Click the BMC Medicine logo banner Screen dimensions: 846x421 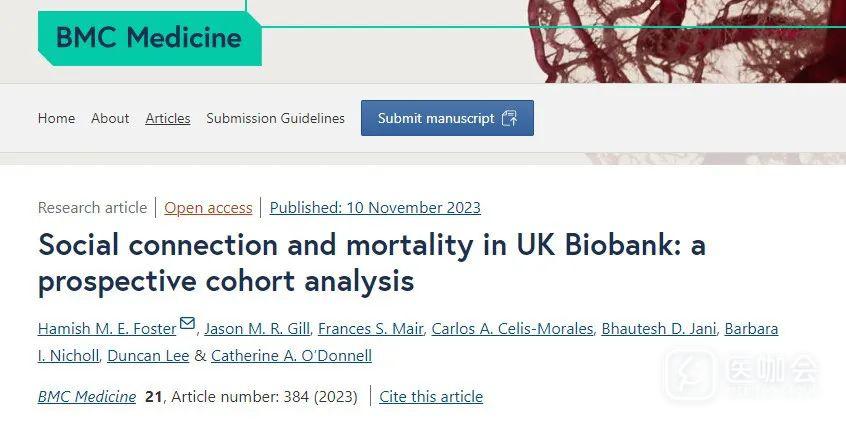coord(149,38)
